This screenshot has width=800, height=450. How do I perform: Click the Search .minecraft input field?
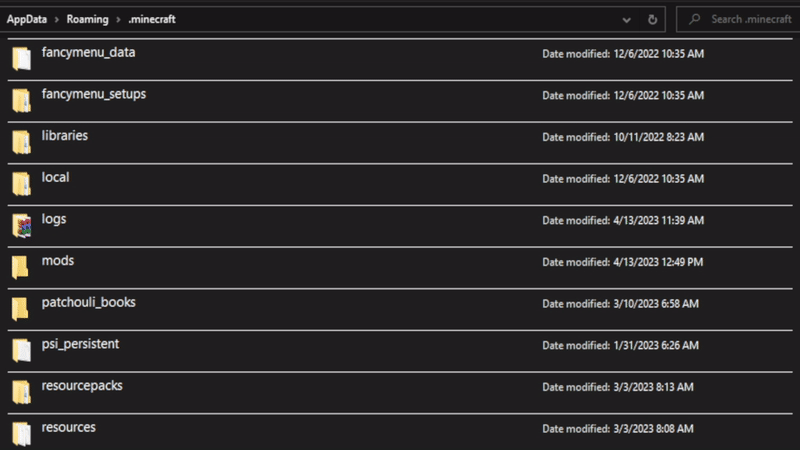(745, 19)
